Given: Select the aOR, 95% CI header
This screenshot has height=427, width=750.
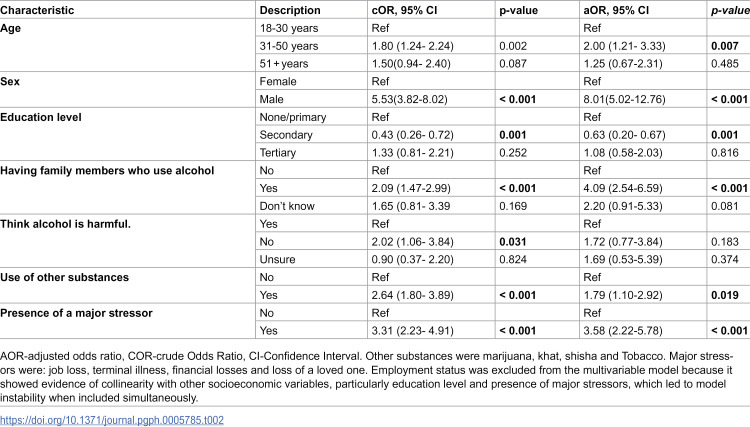Looking at the screenshot, I should point(616,10).
